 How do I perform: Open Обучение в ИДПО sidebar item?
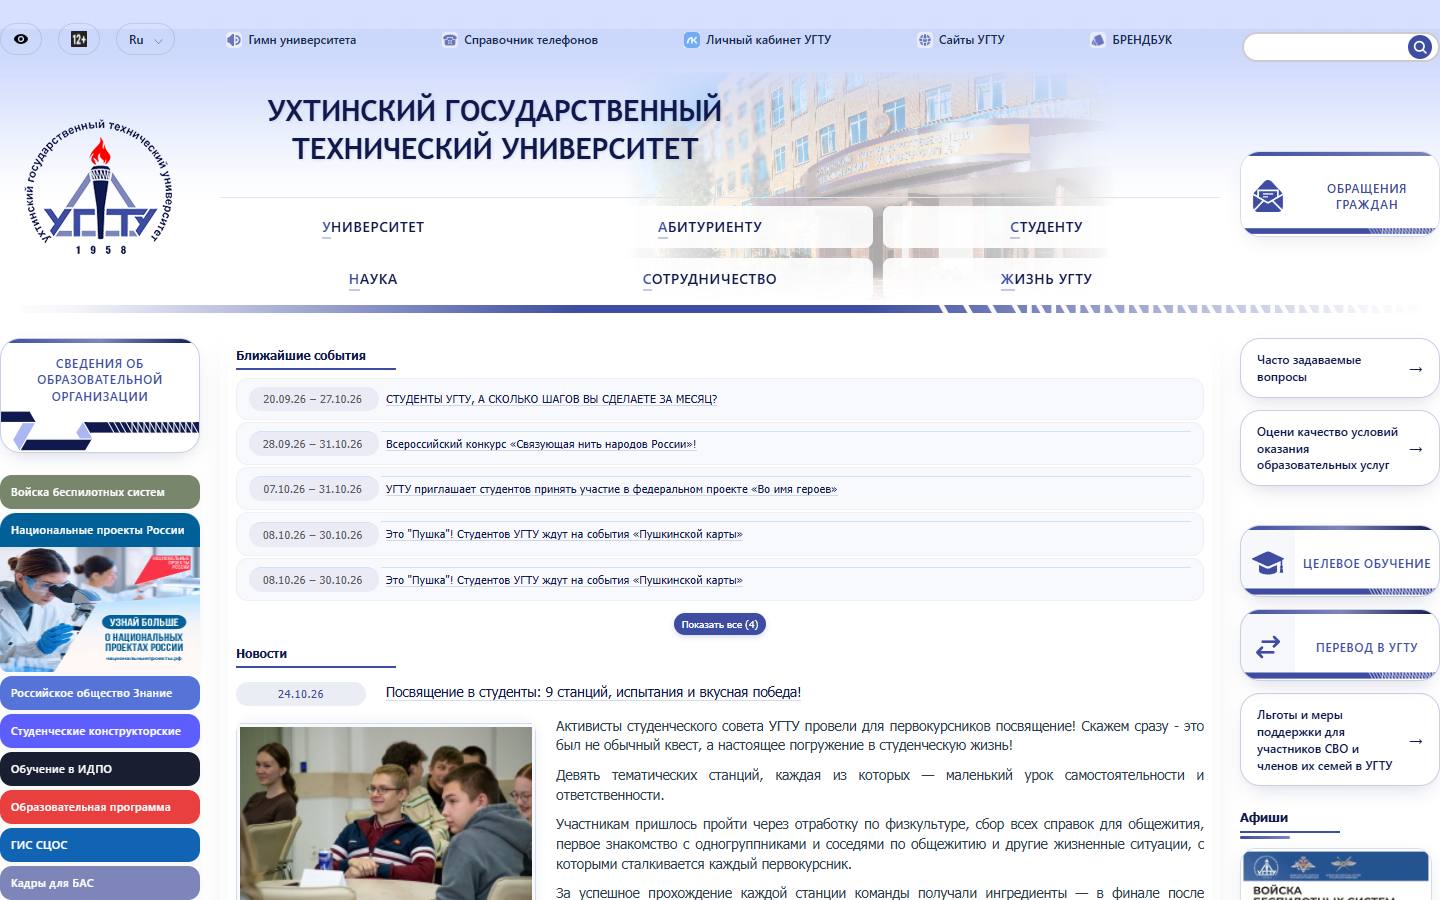point(100,769)
